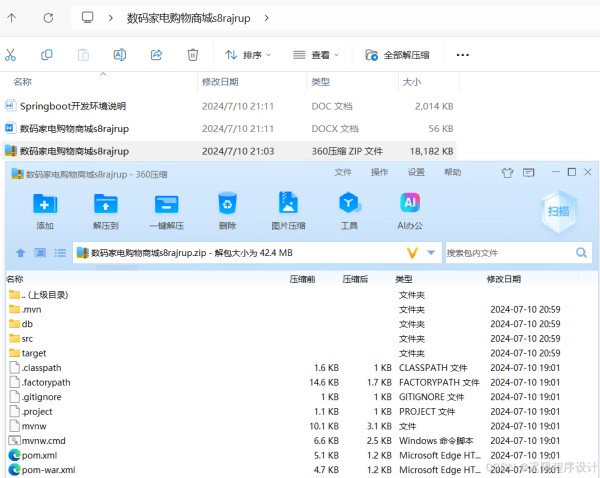The width and height of the screenshot is (600, 478).
Task: Sort archive list by 类型 column
Action: 404,279
